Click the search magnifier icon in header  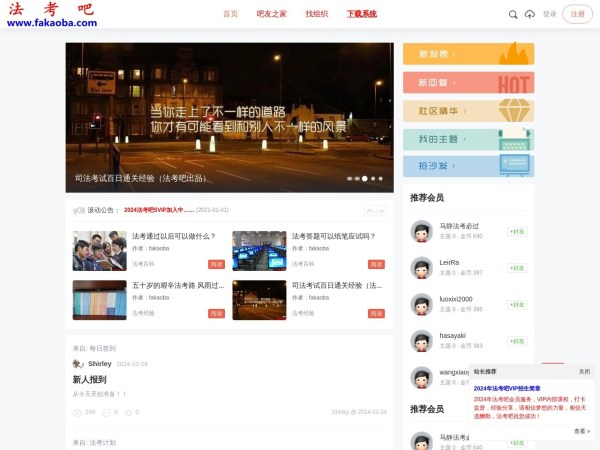click(513, 14)
